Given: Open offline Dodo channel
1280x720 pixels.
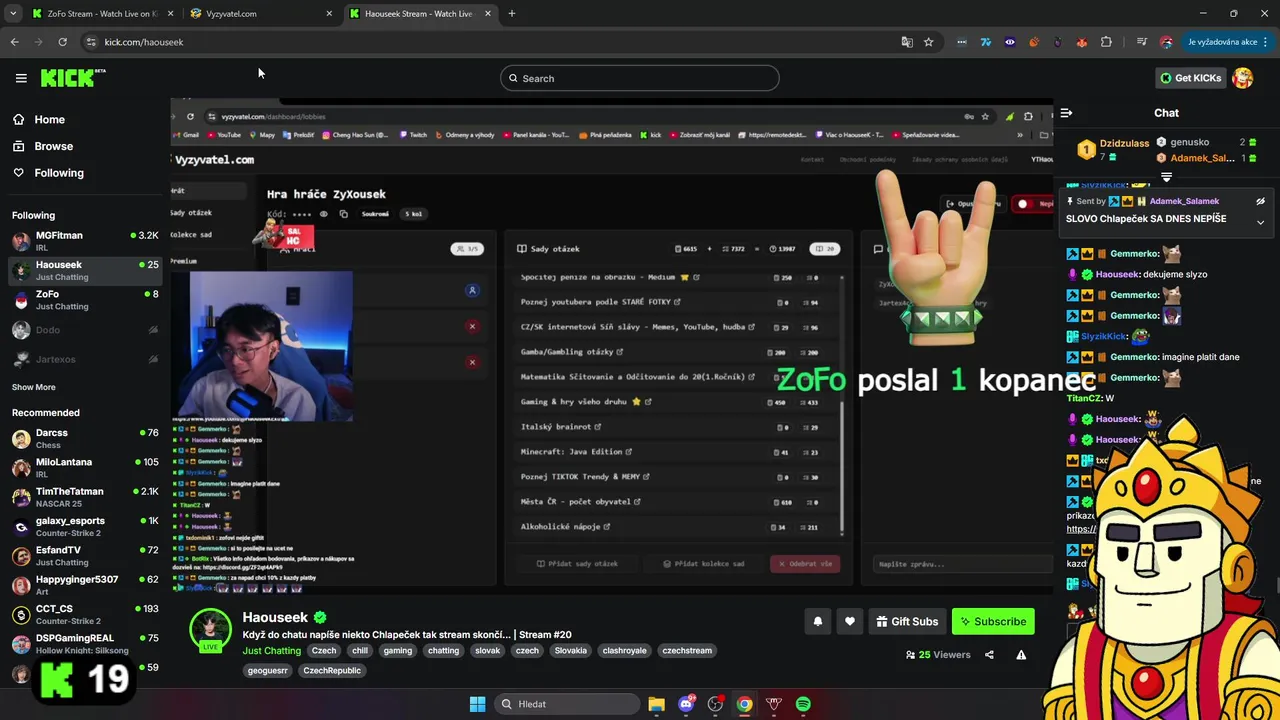Looking at the screenshot, I should [x=85, y=329].
